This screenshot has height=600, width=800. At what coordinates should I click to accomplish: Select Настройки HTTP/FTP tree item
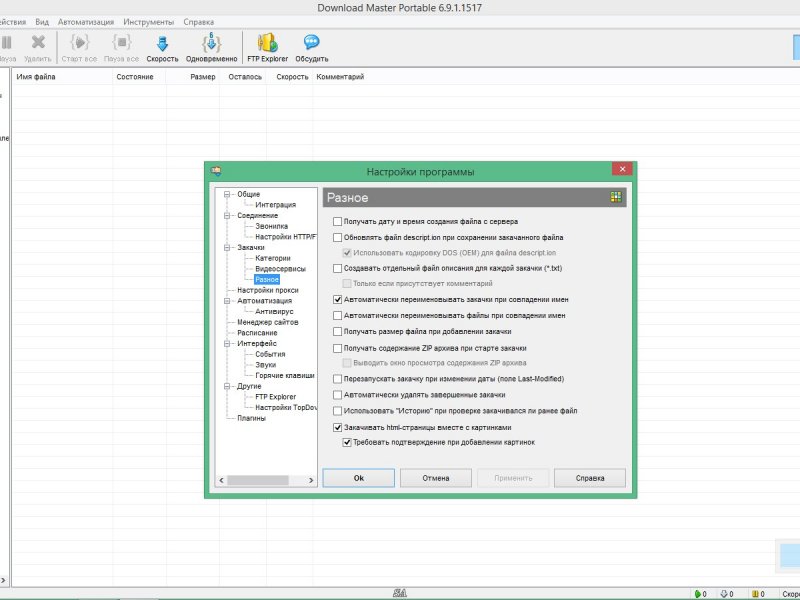(x=286, y=237)
